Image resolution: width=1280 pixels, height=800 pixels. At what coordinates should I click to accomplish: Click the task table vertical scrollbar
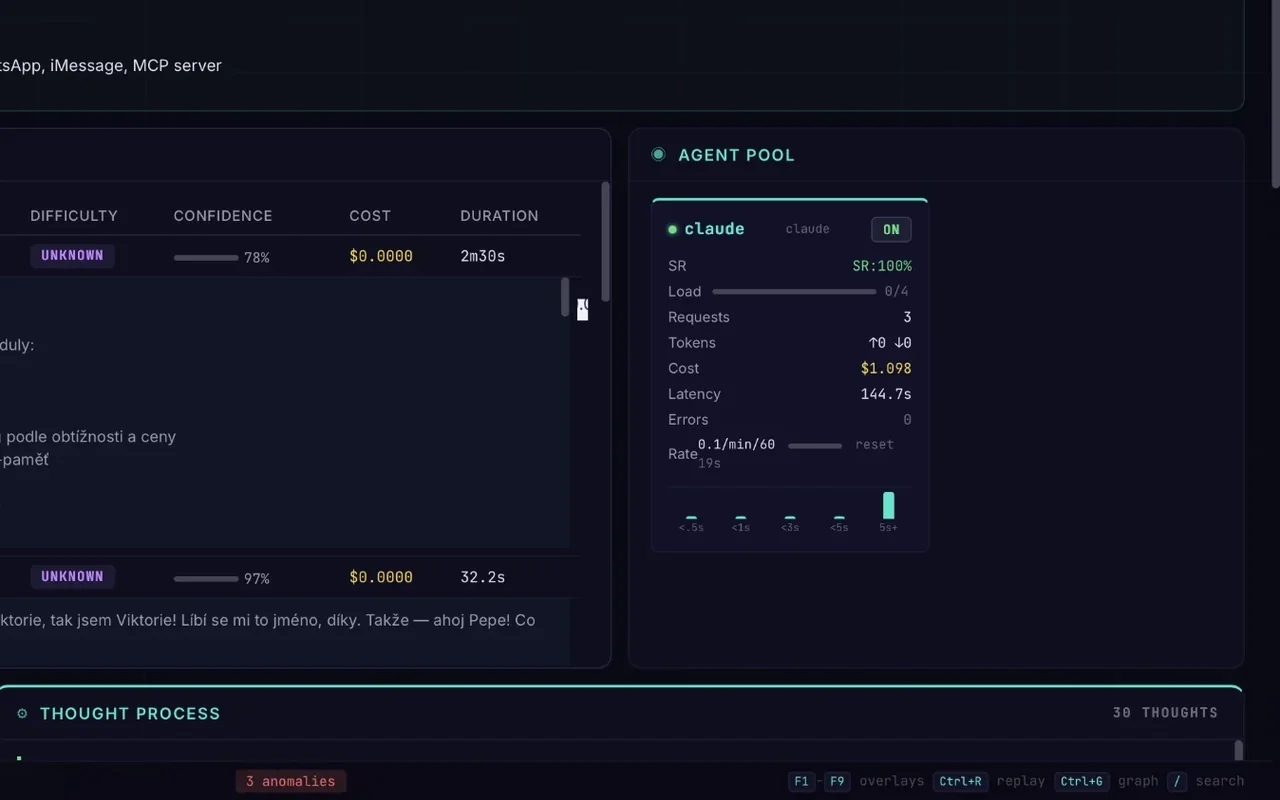(x=605, y=241)
